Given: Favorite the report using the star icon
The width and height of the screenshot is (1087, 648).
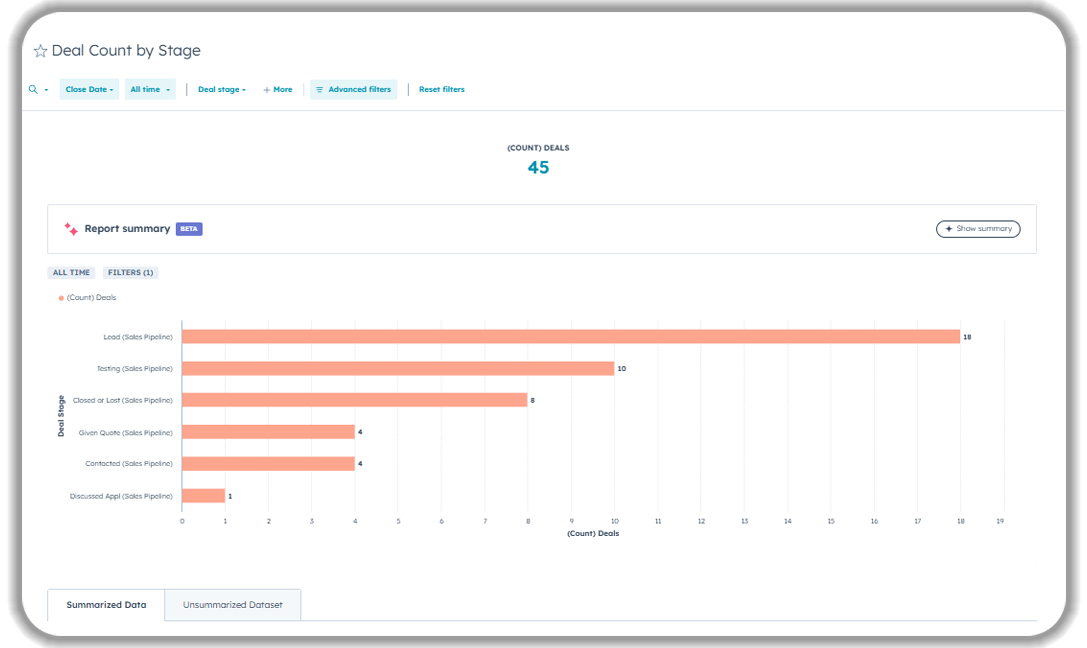Looking at the screenshot, I should click(x=40, y=50).
